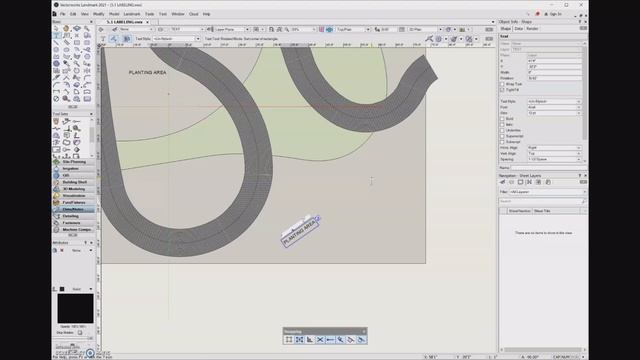Open Vertical Align dropdown
The width and height of the screenshot is (640, 360).
coord(554,153)
